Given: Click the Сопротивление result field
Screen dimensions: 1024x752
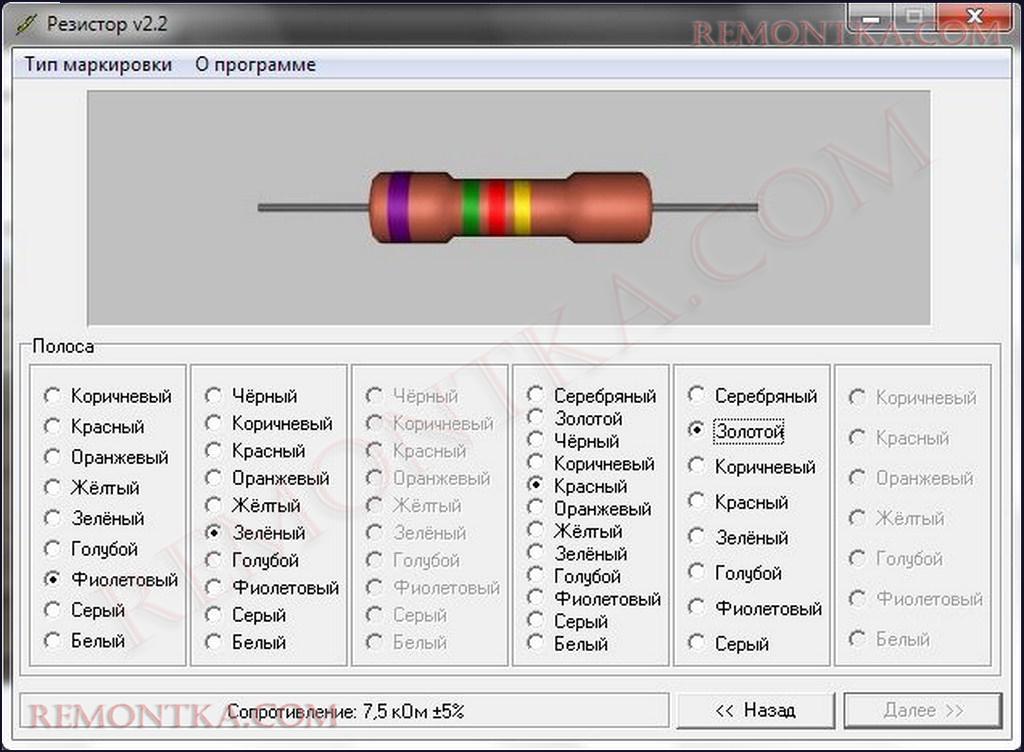Looking at the screenshot, I should 345,711.
